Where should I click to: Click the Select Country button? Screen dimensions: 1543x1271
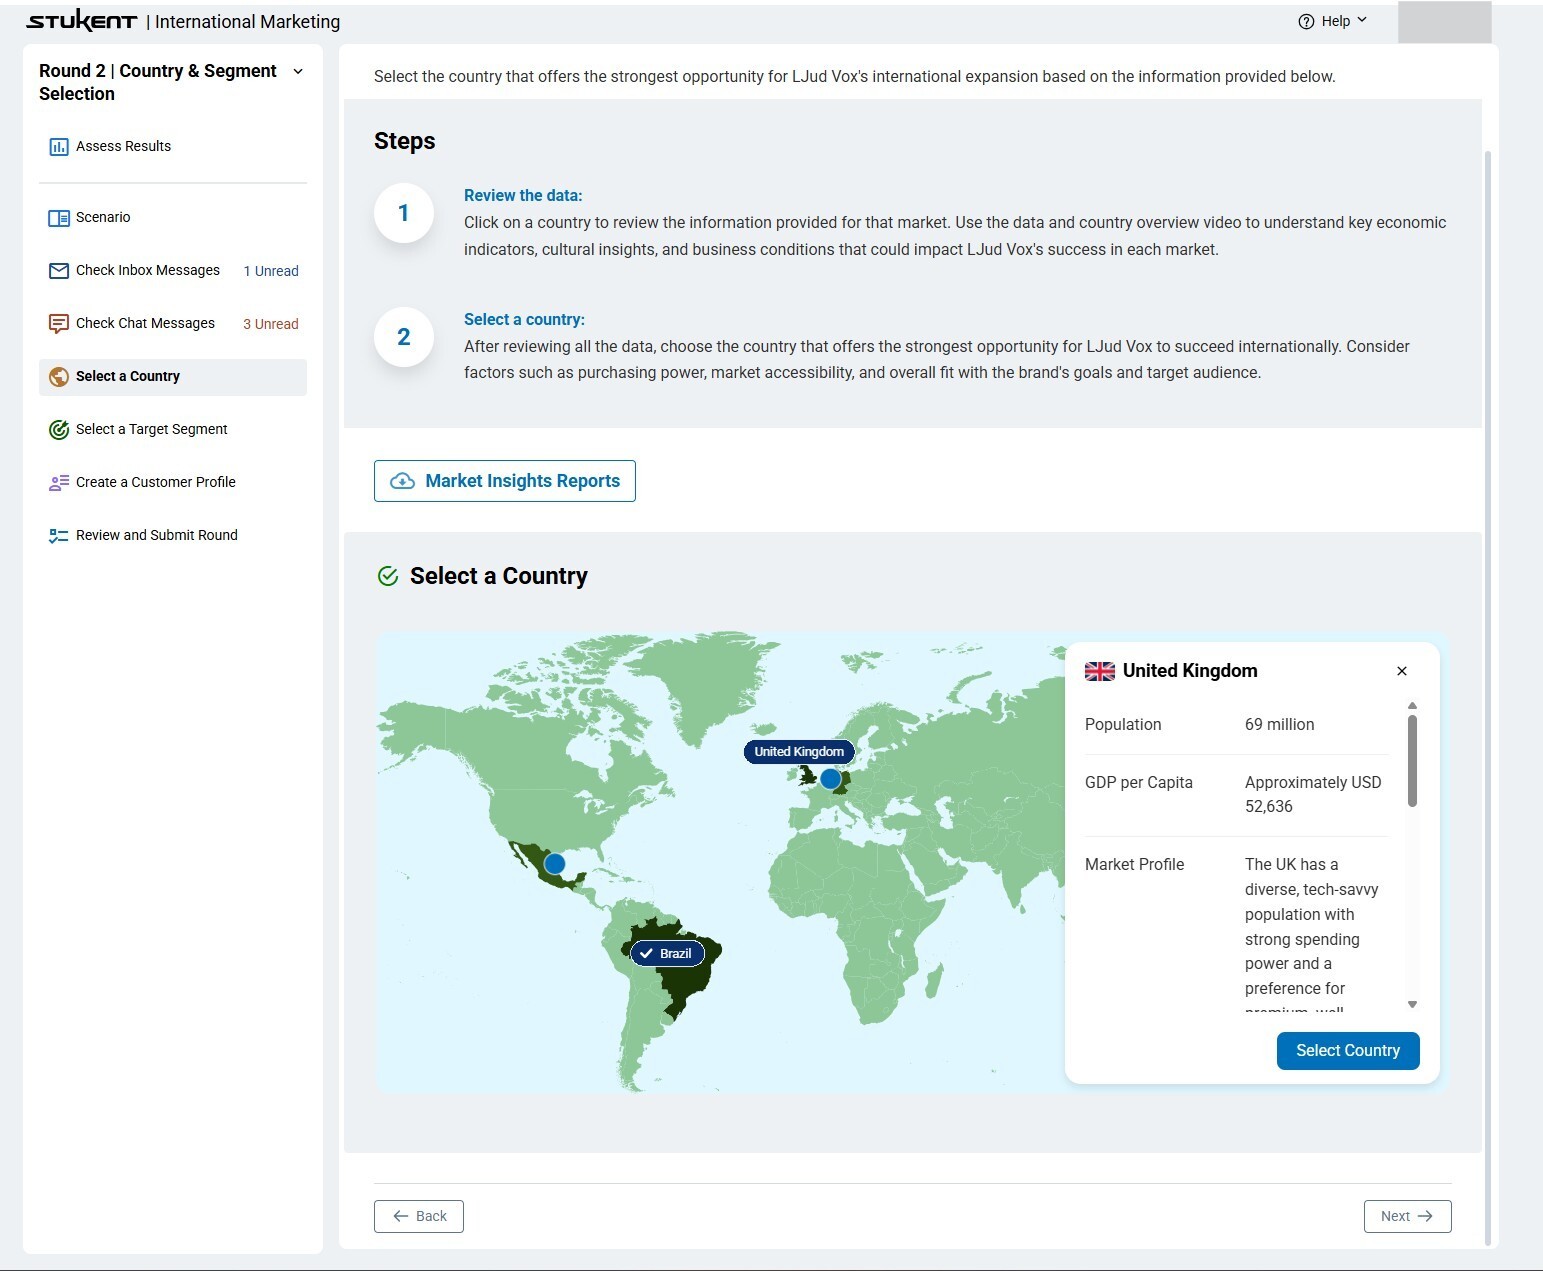click(1348, 1051)
